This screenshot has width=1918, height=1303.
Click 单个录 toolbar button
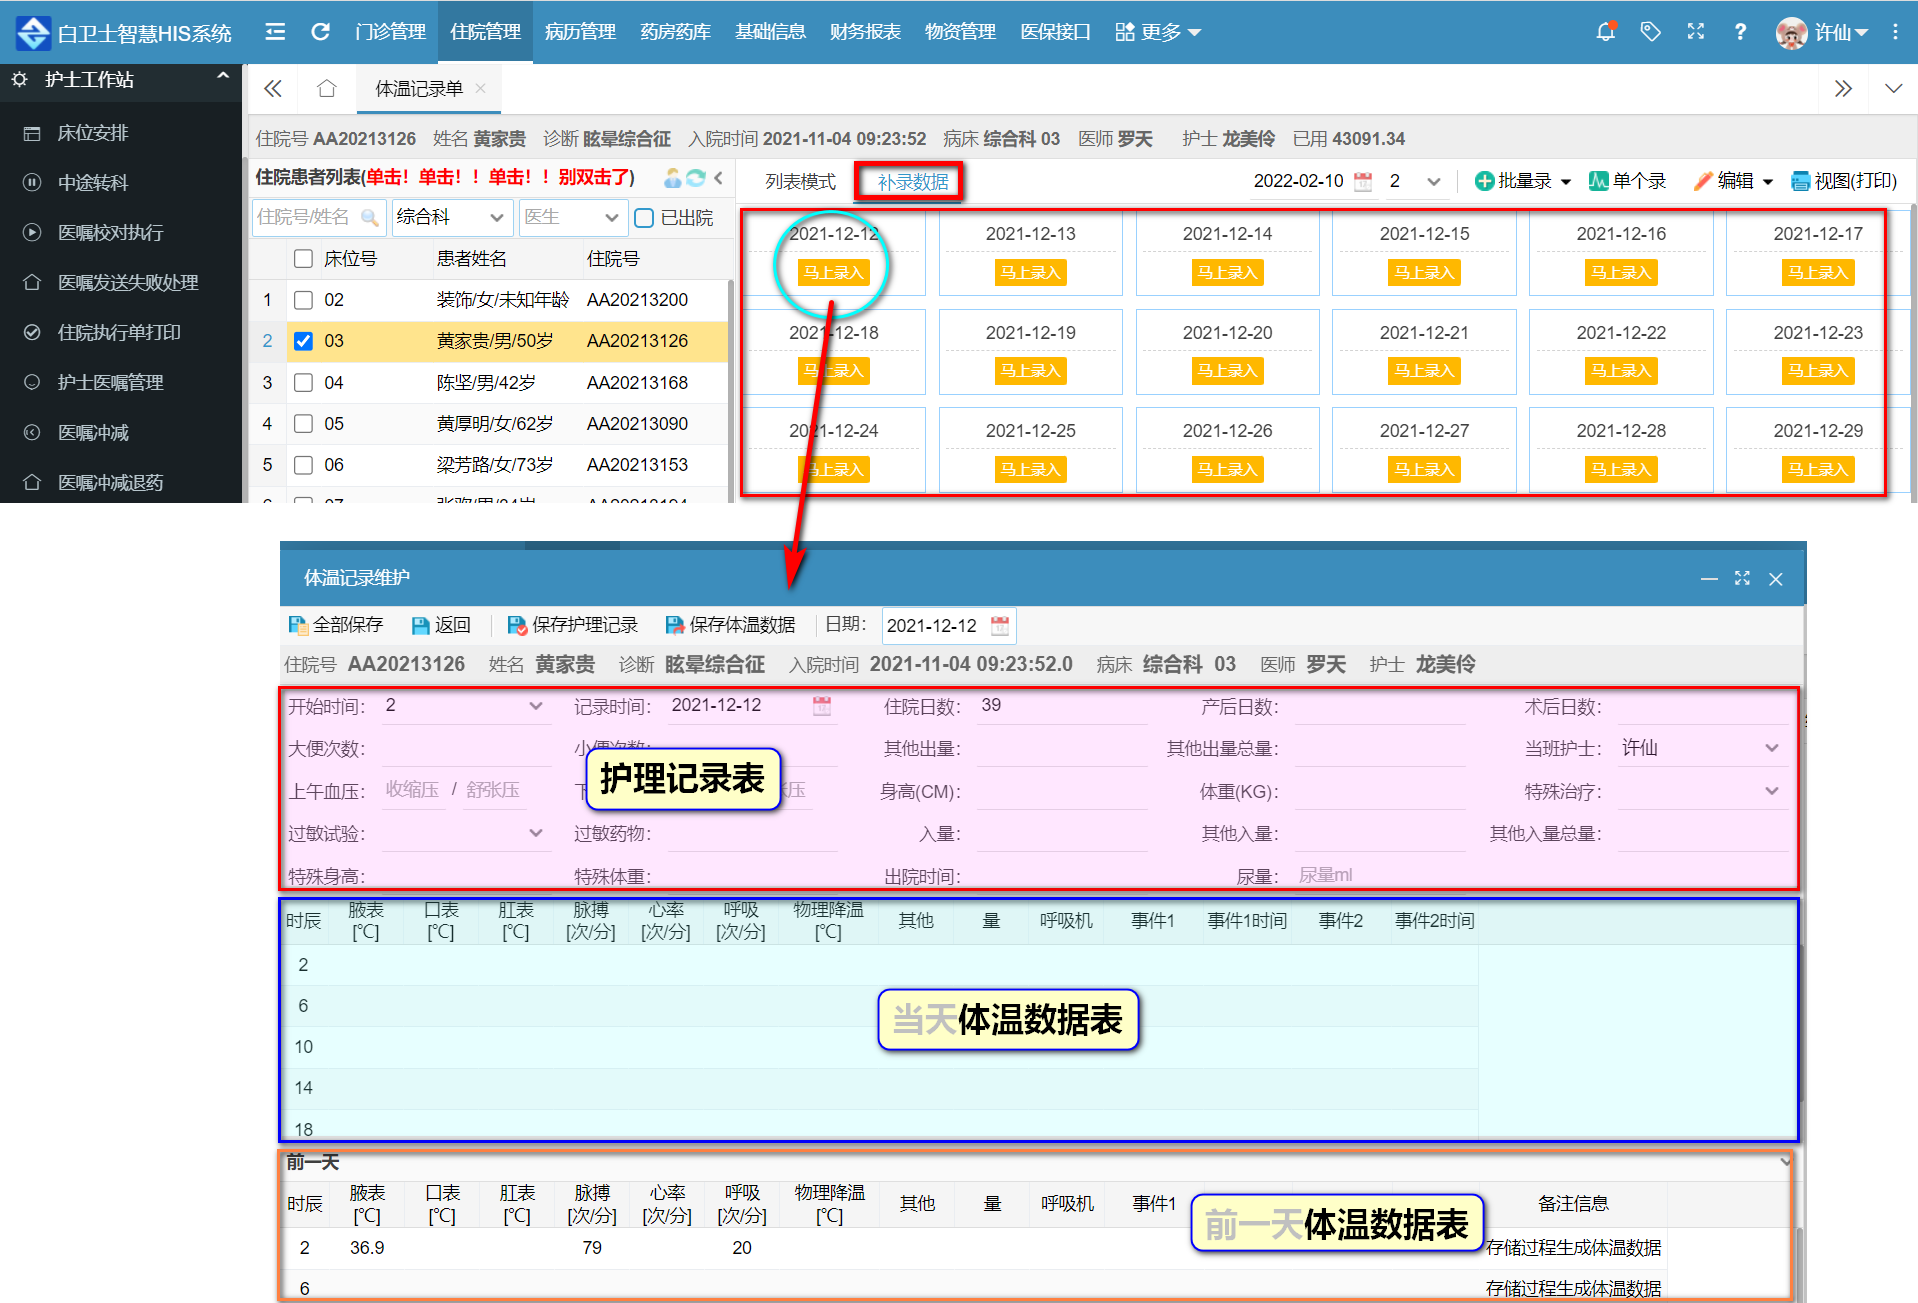pyautogui.click(x=1627, y=181)
